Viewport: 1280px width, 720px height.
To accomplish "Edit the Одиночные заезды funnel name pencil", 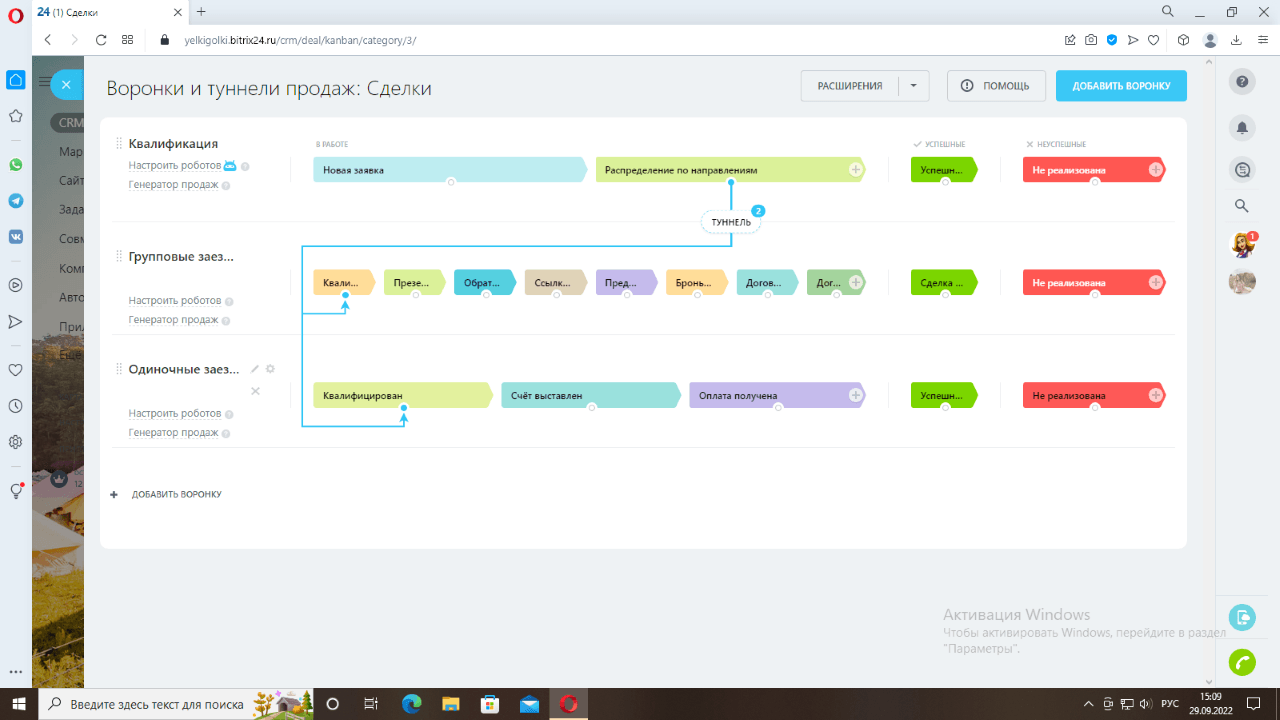I will [255, 369].
